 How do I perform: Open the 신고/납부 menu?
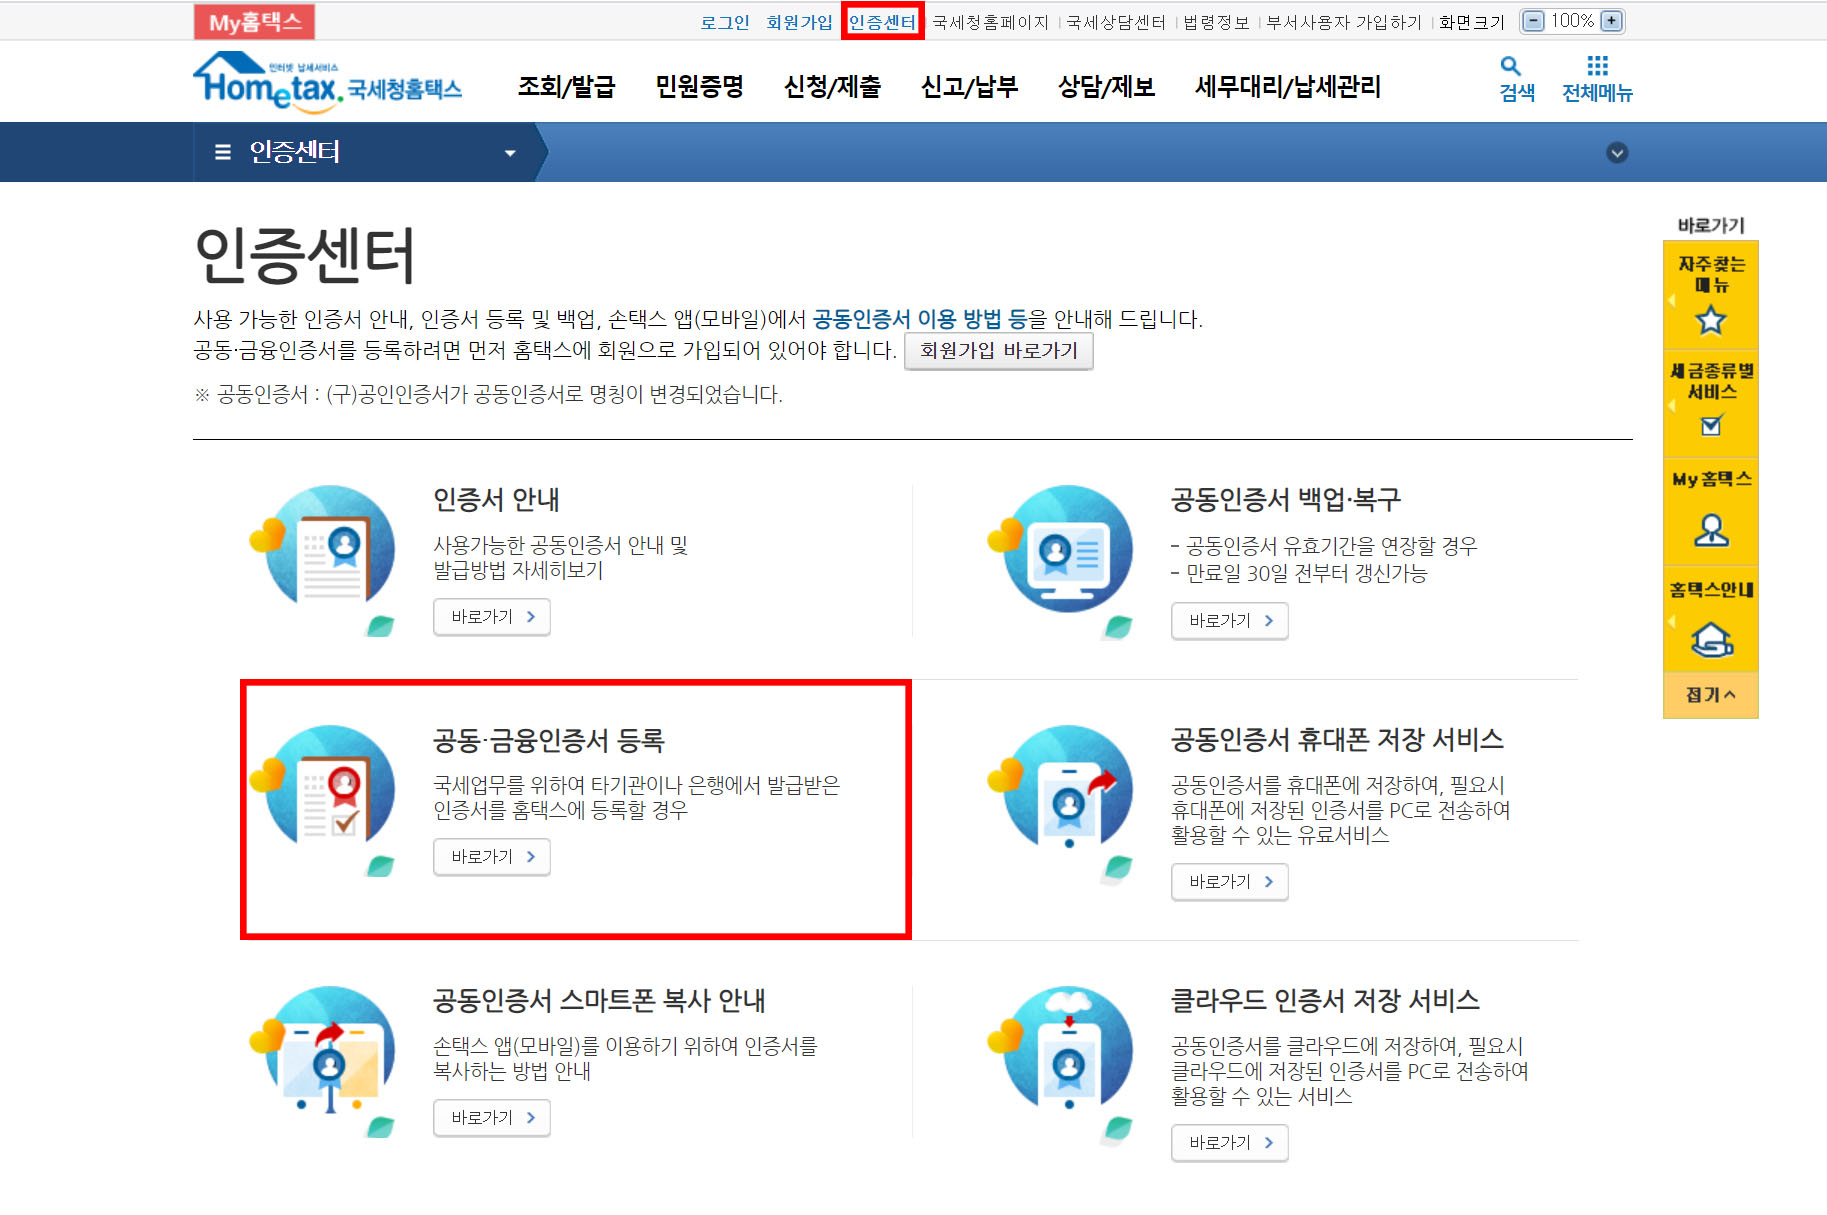969,87
